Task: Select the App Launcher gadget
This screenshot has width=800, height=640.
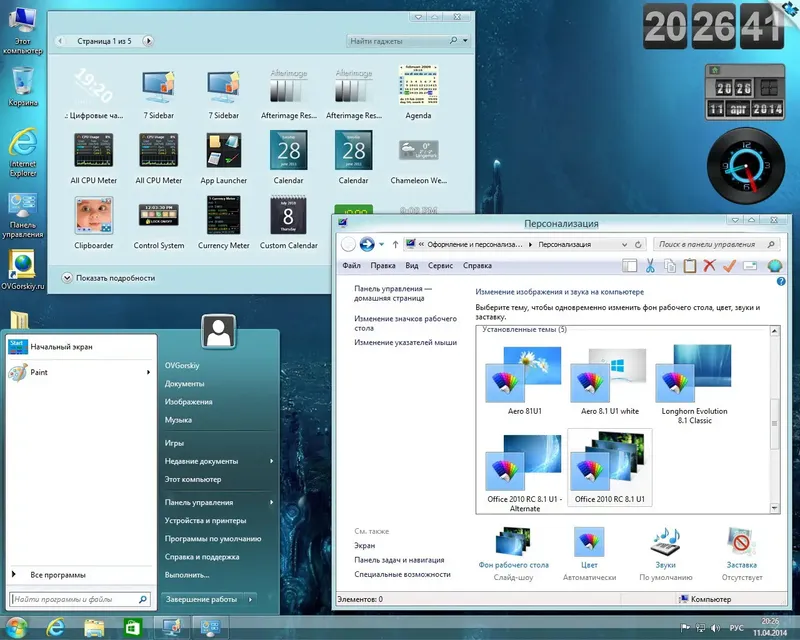Action: point(223,158)
